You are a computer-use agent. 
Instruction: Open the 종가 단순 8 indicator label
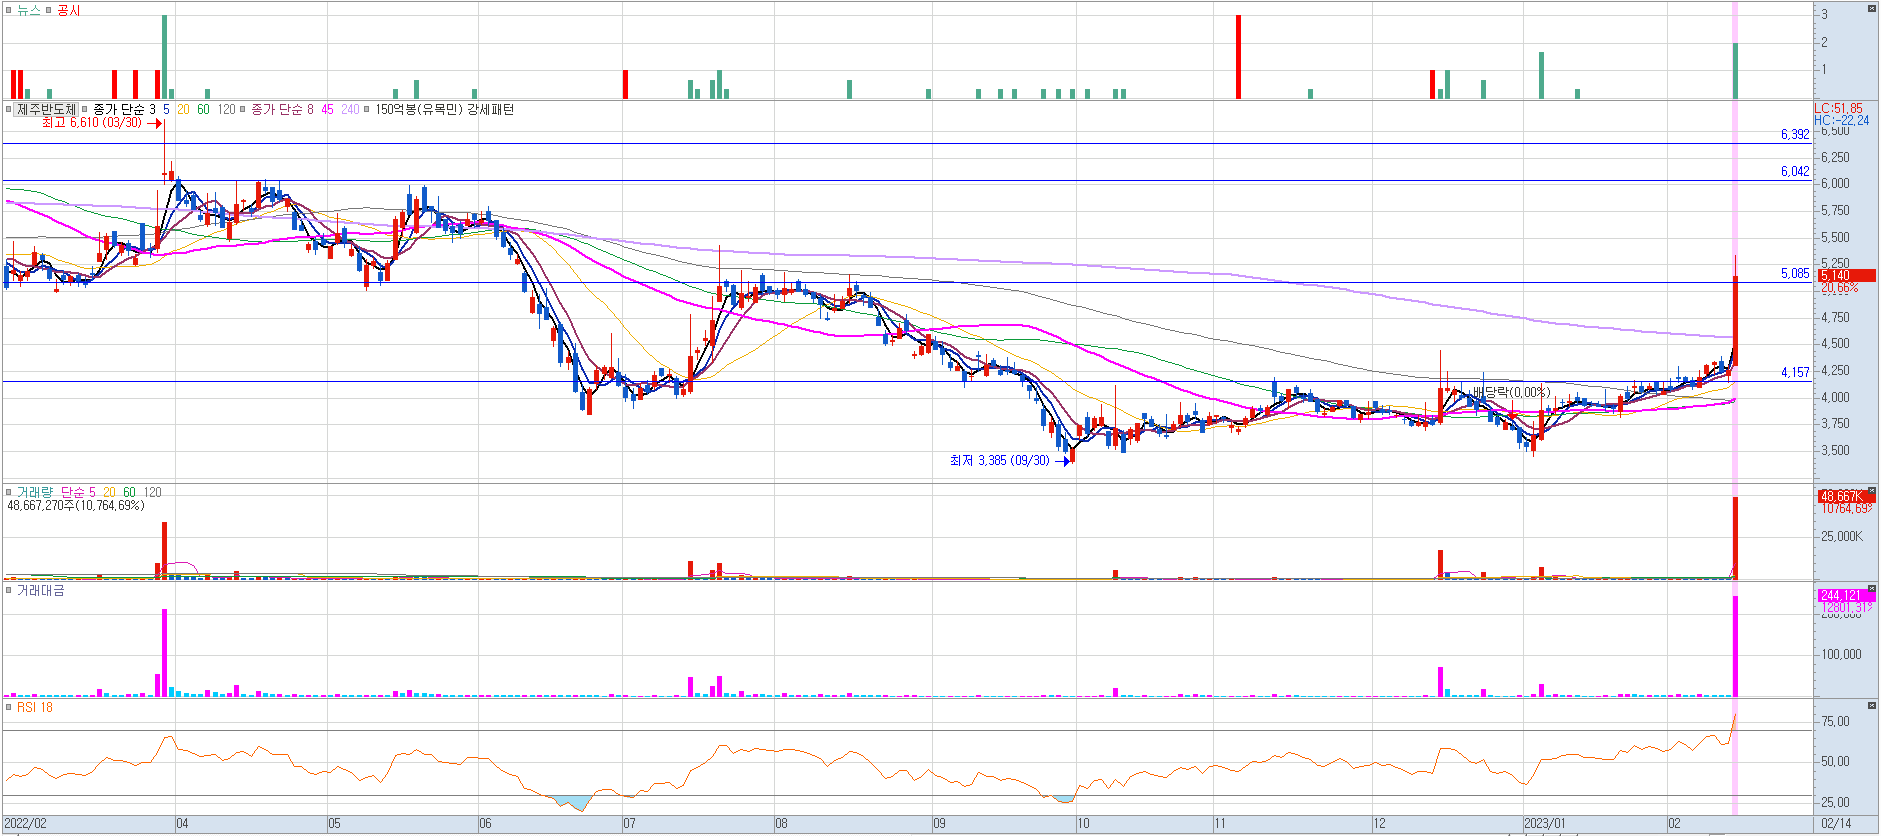282,109
